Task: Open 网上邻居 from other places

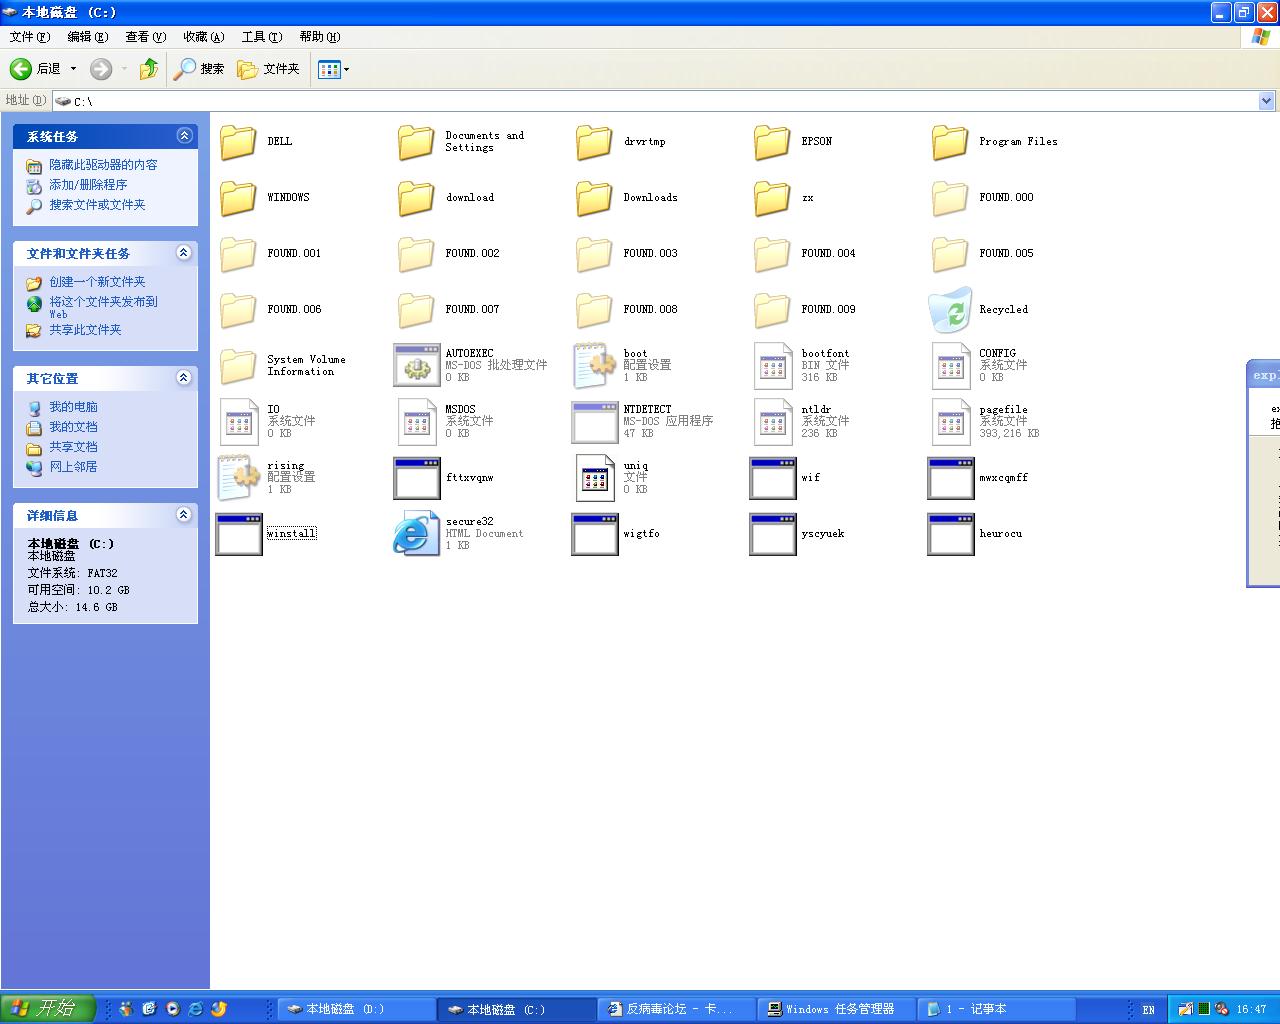Action: tap(73, 467)
